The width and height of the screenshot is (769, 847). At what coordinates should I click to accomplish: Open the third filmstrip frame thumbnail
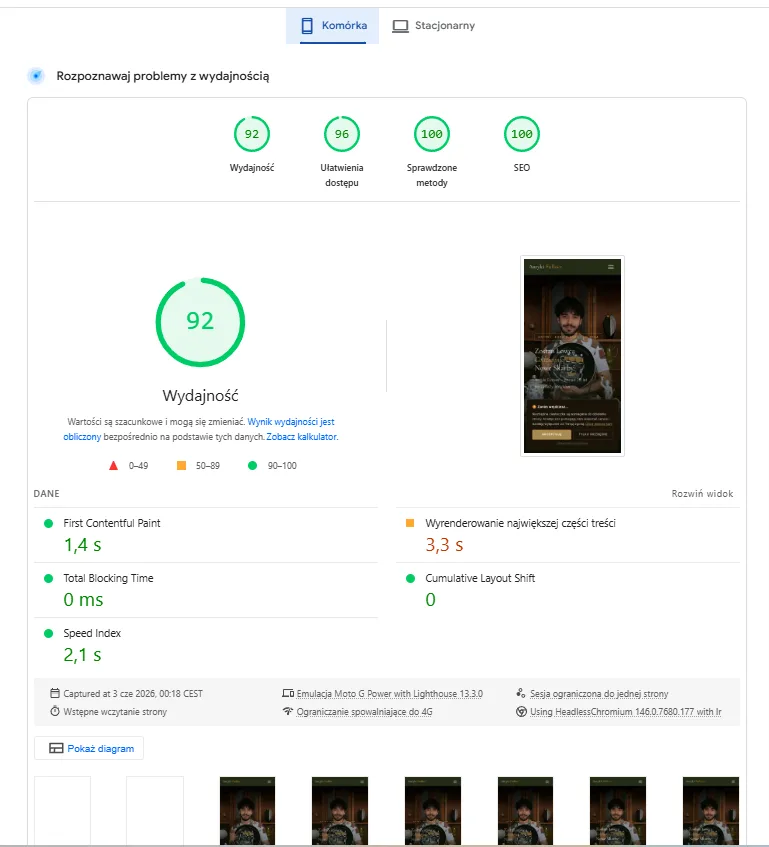click(247, 811)
